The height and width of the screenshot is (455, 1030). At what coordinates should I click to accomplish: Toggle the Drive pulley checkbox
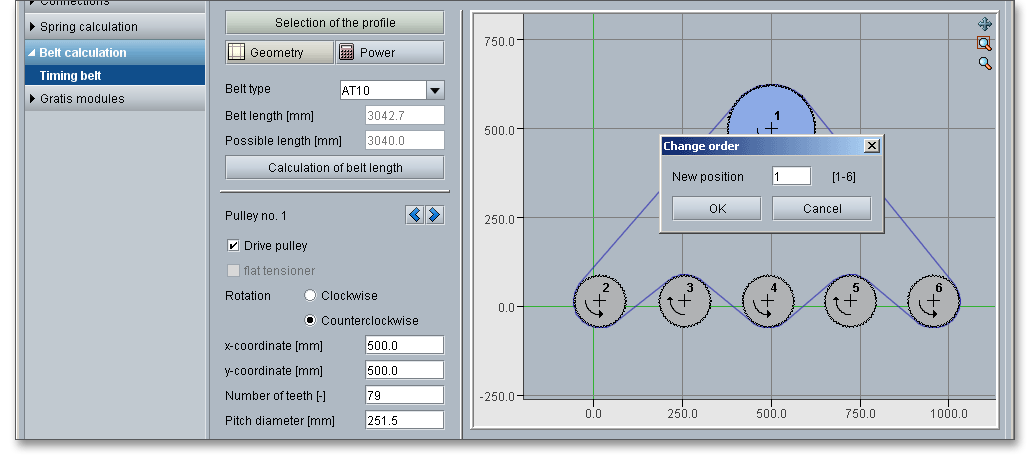[x=234, y=246]
